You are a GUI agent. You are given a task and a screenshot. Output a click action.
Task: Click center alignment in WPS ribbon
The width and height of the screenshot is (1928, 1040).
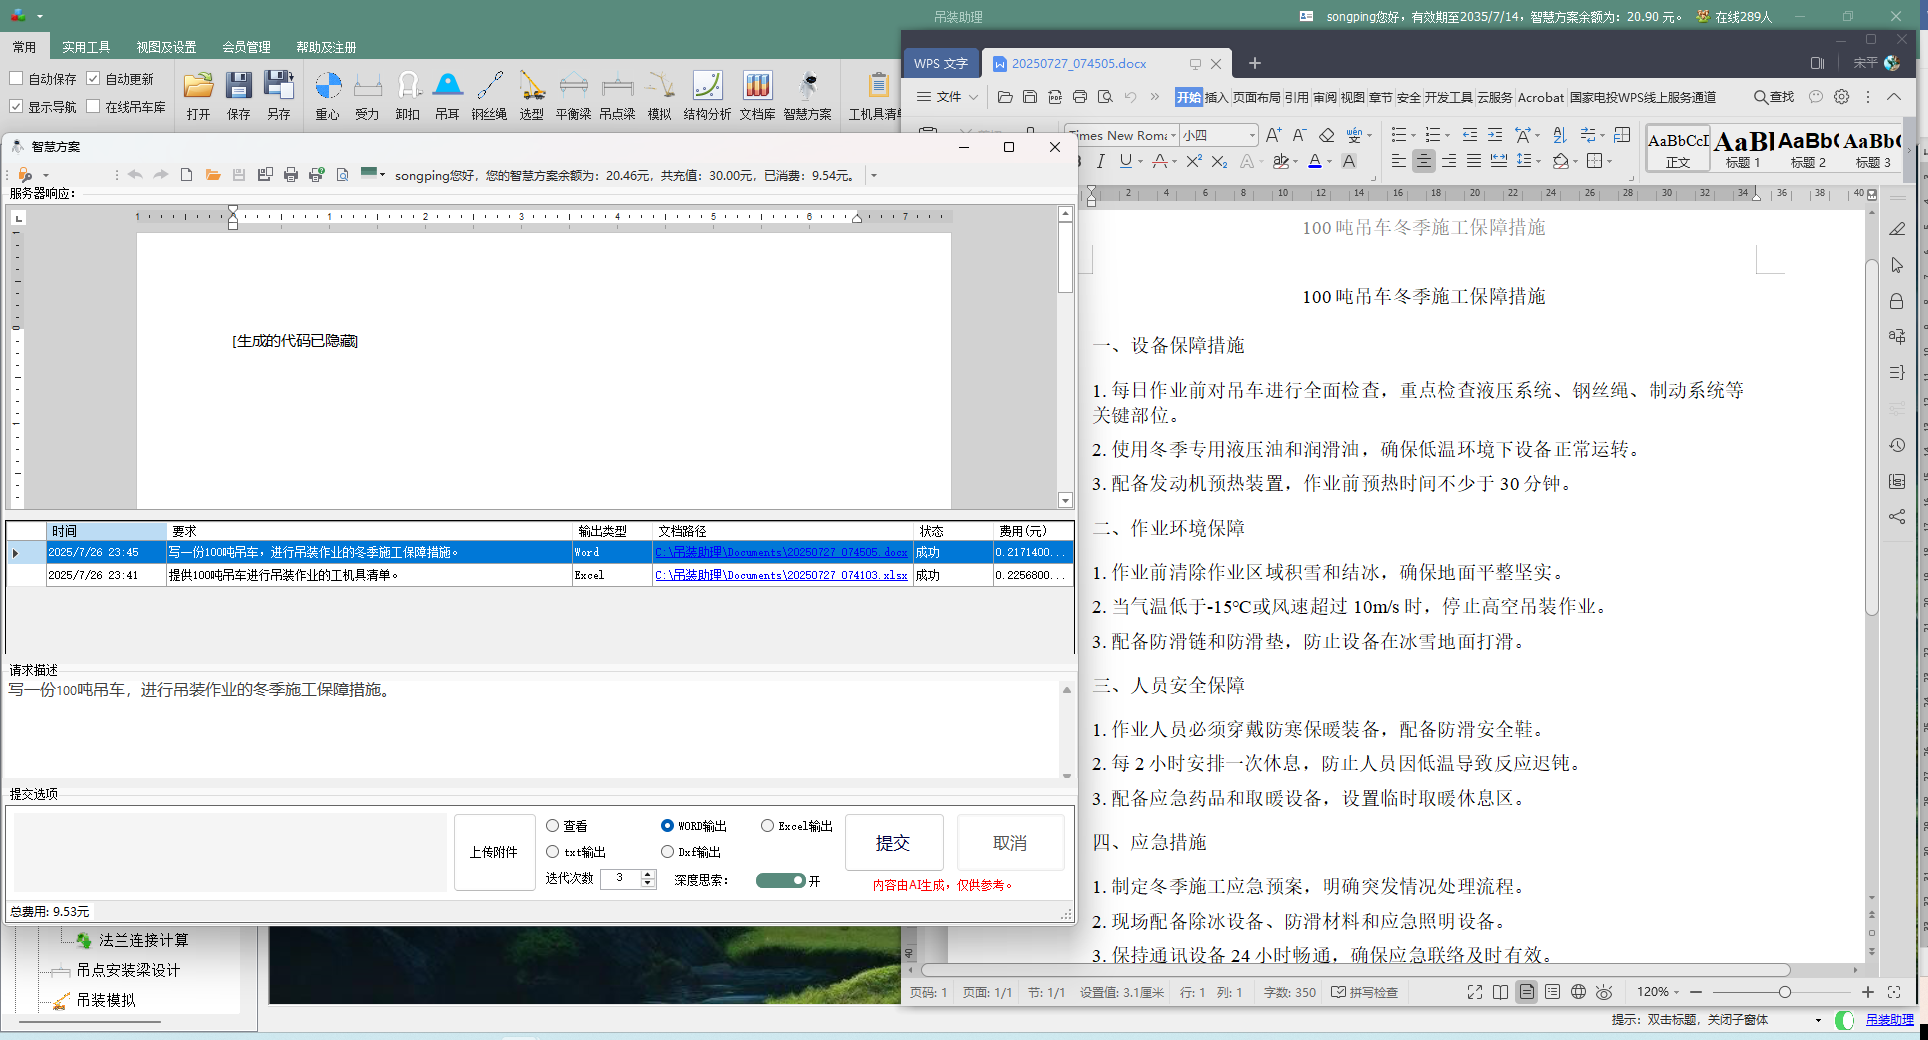(1424, 161)
